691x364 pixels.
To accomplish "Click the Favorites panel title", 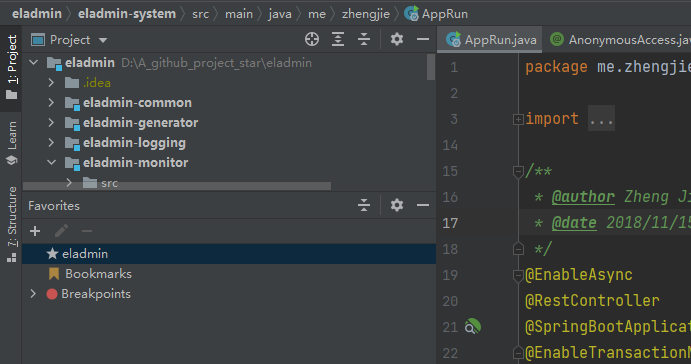I will click(x=54, y=206).
